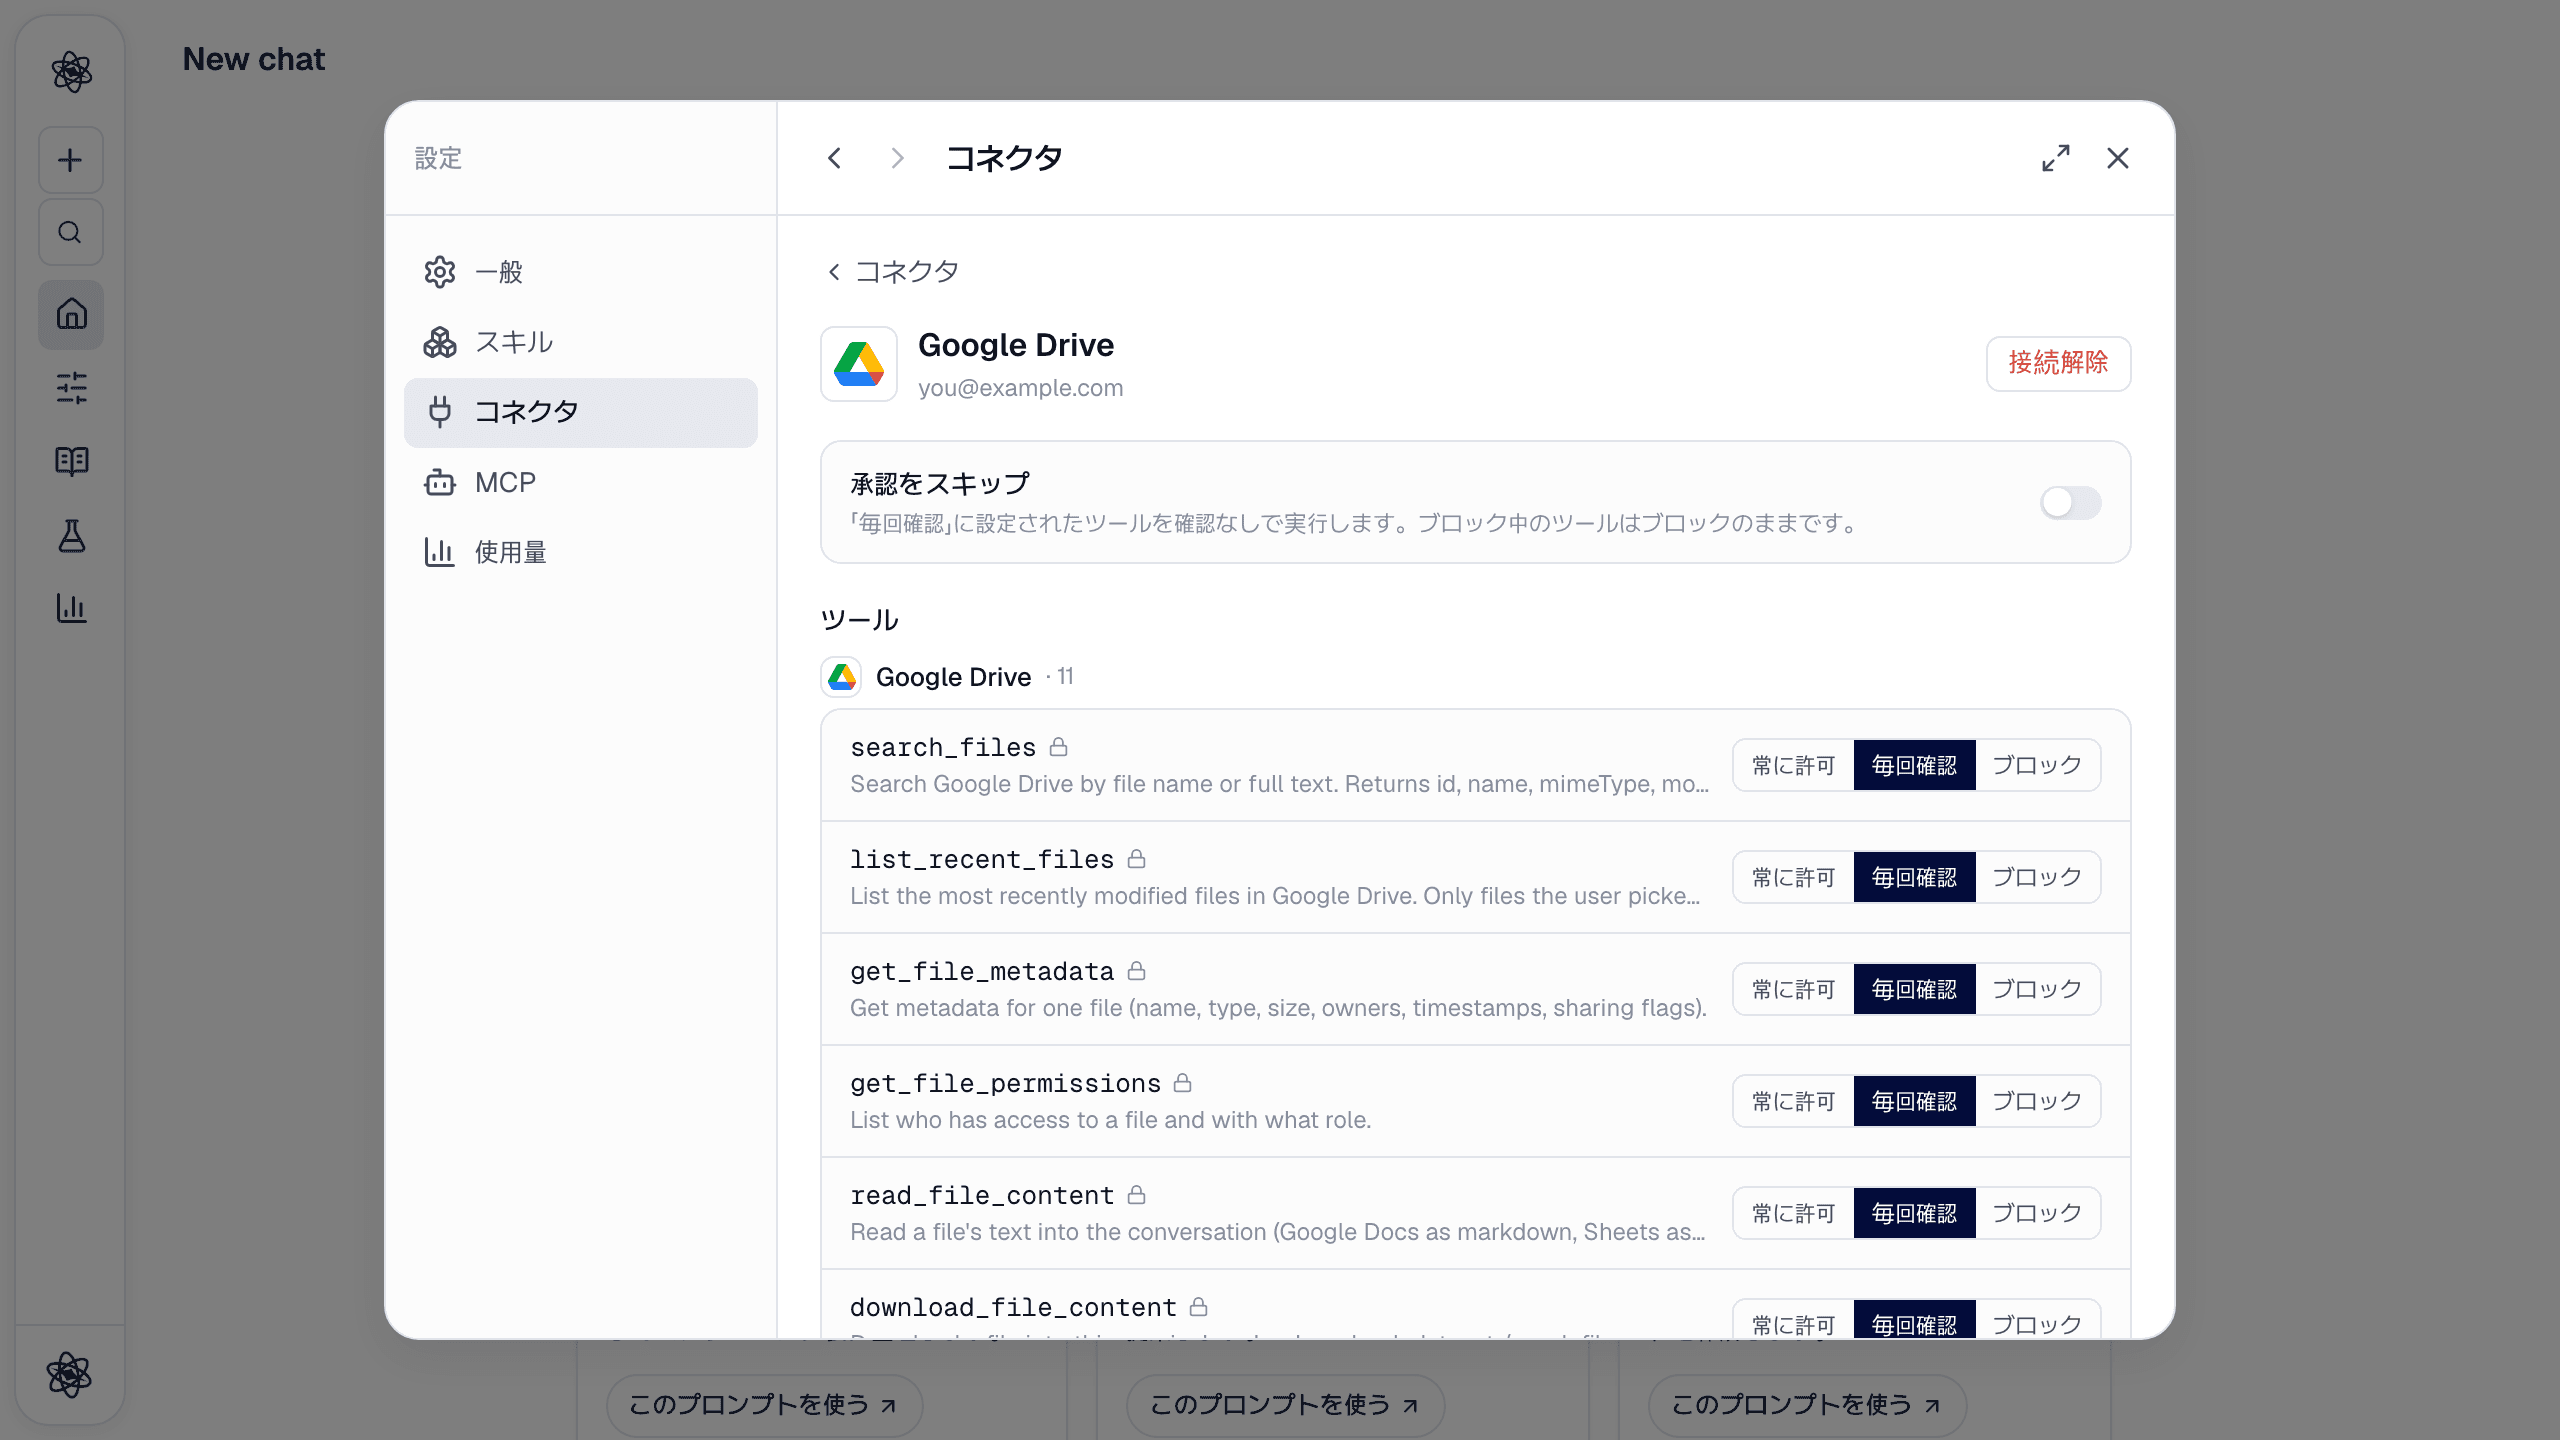Image resolution: width=2560 pixels, height=1440 pixels.
Task: Set get_file_metadata to ブロック
Action: tap(2037, 989)
